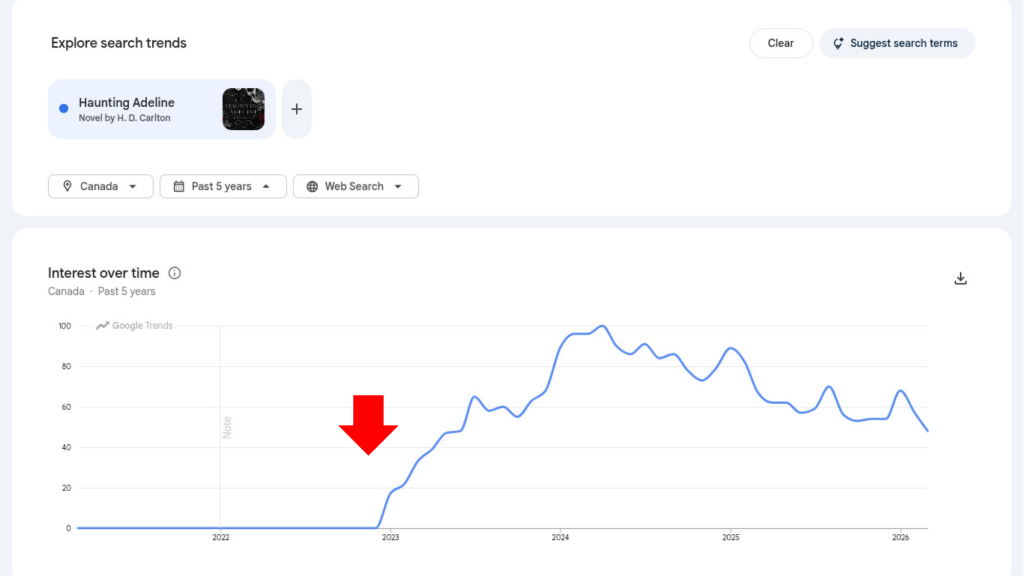Click the Clear button

pos(780,43)
